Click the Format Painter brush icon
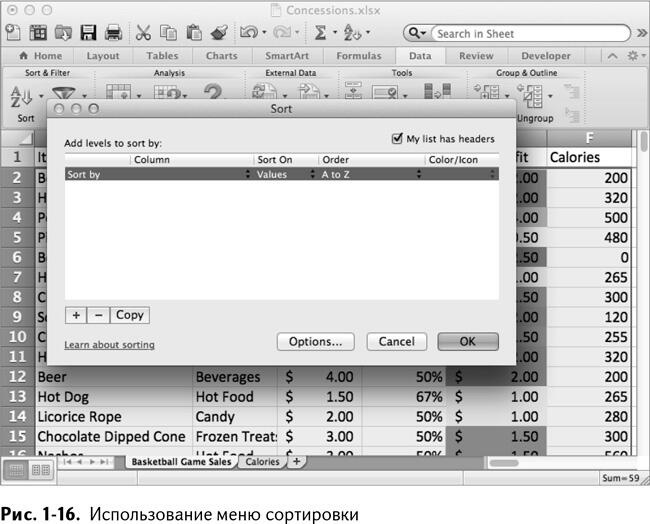This screenshot has height=524, width=650. coord(218,33)
